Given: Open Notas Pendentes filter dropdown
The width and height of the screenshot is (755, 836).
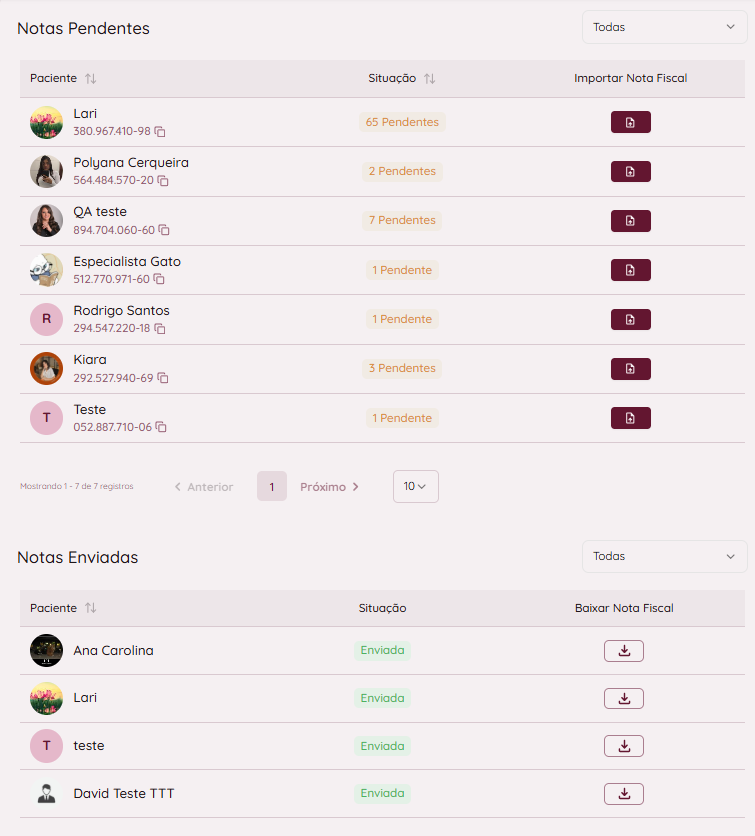Looking at the screenshot, I should click(664, 27).
